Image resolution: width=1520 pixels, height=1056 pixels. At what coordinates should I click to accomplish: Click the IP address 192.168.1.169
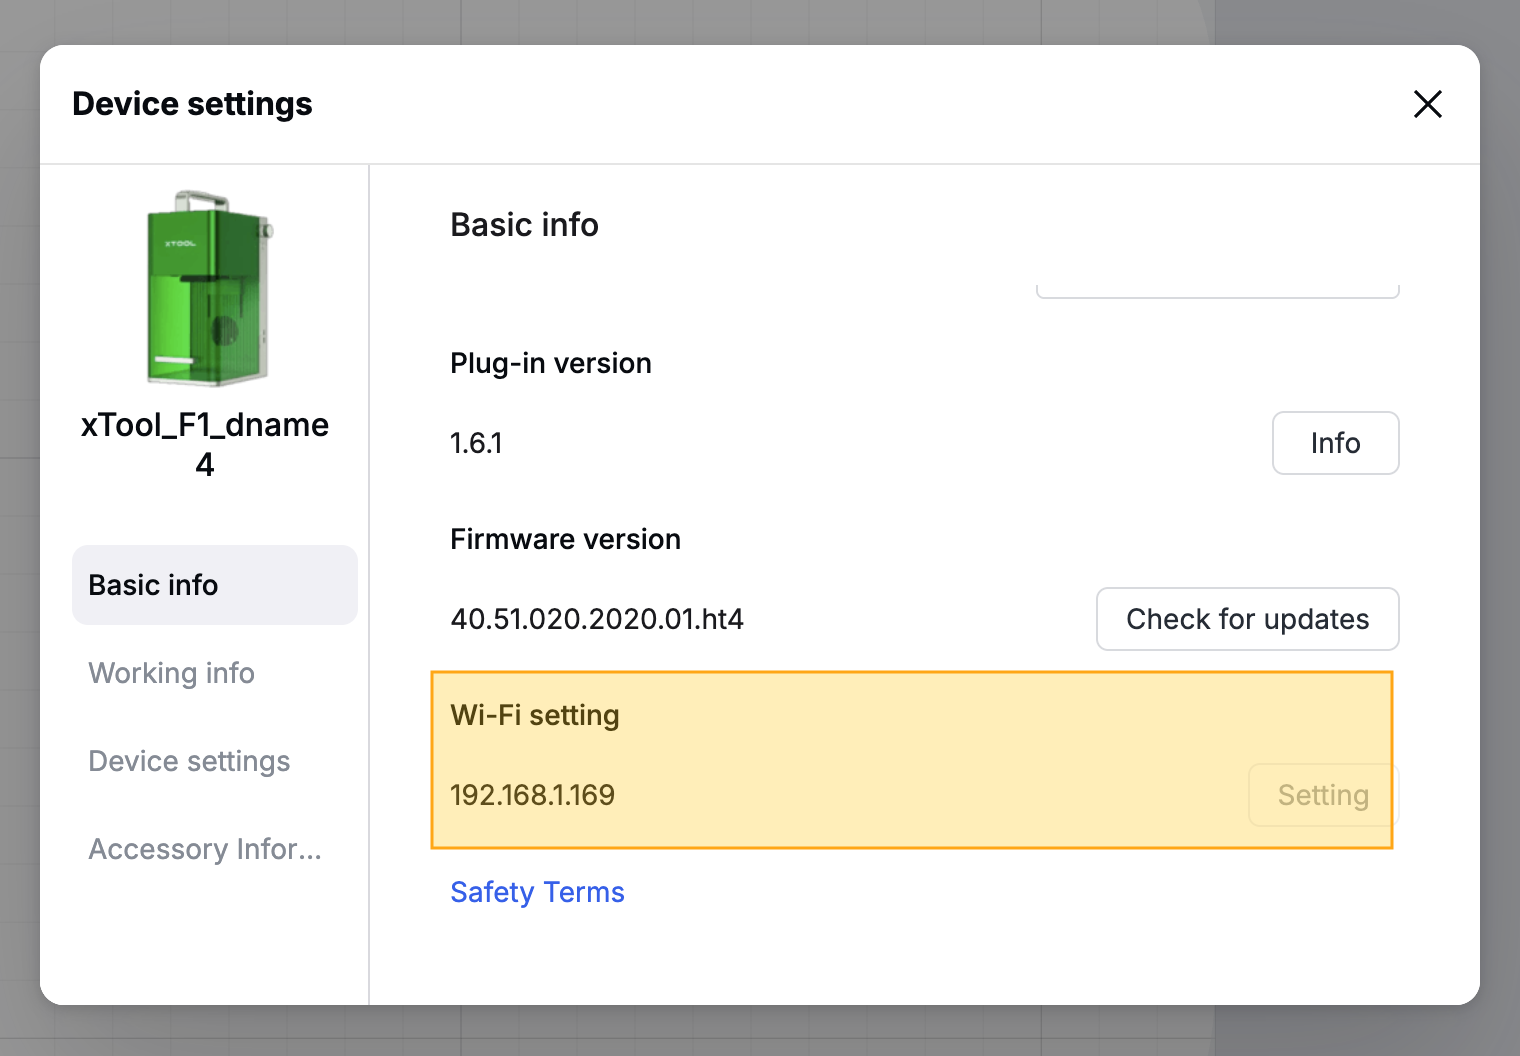(x=532, y=795)
